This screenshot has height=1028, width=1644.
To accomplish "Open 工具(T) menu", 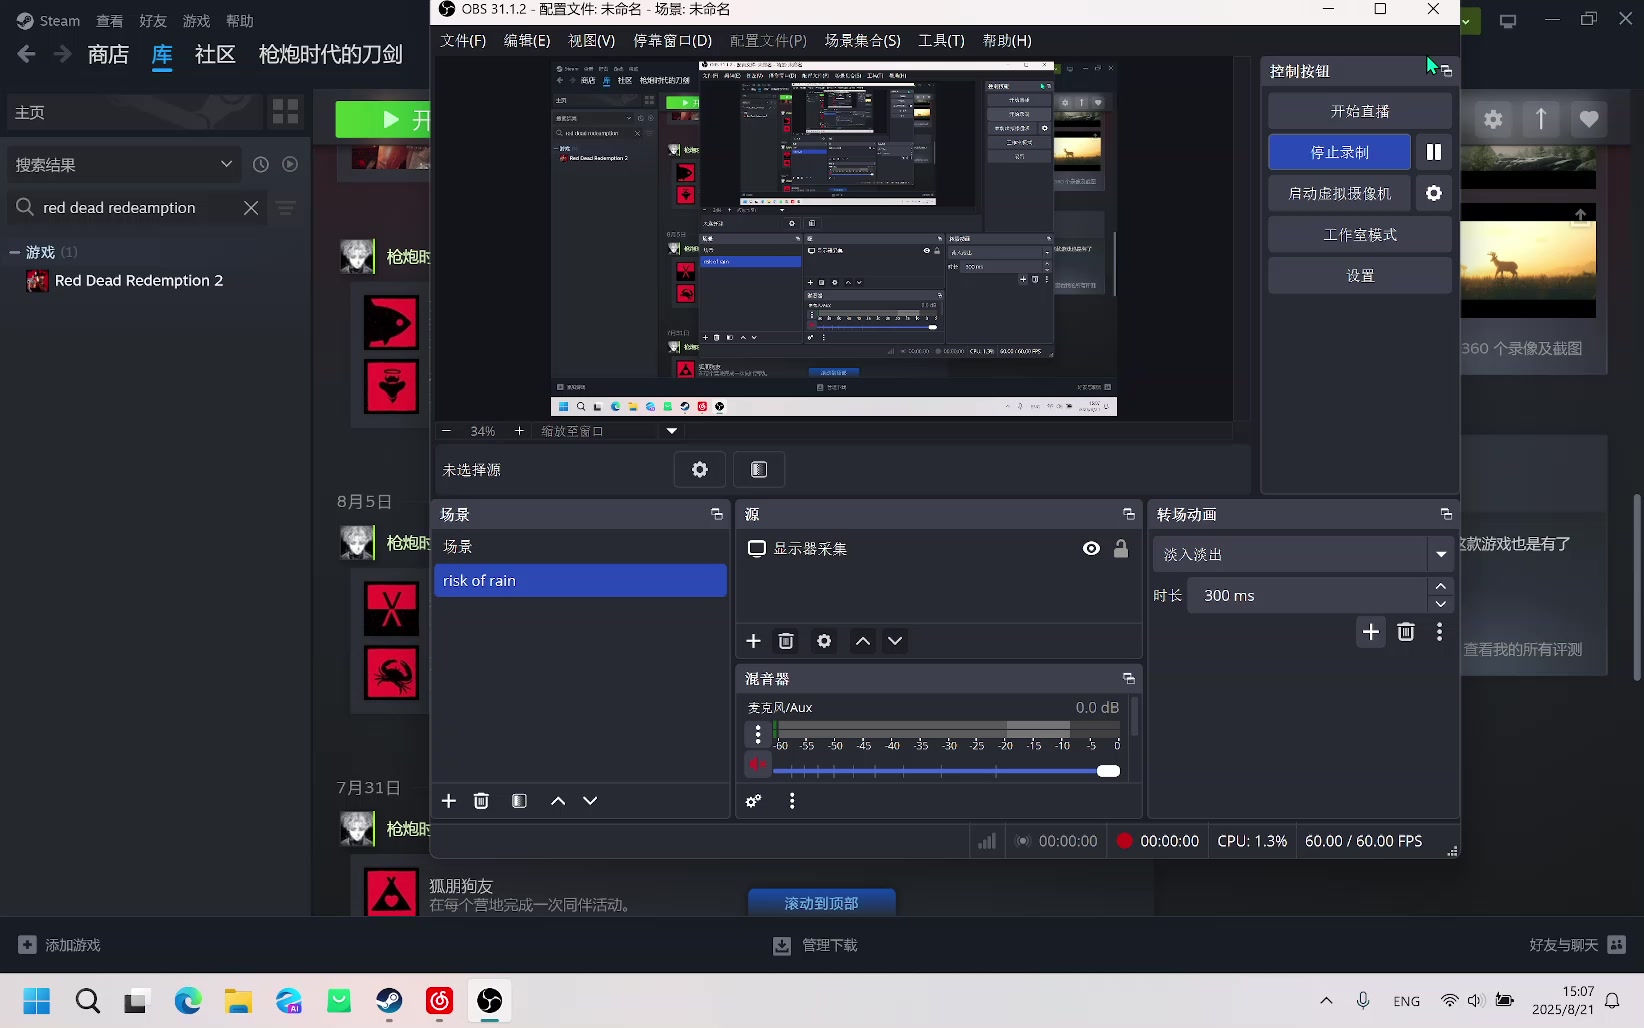I will pyautogui.click(x=941, y=40).
